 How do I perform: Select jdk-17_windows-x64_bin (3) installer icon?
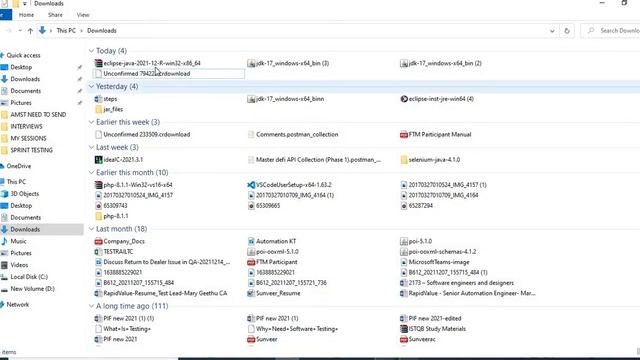pyautogui.click(x=251, y=63)
